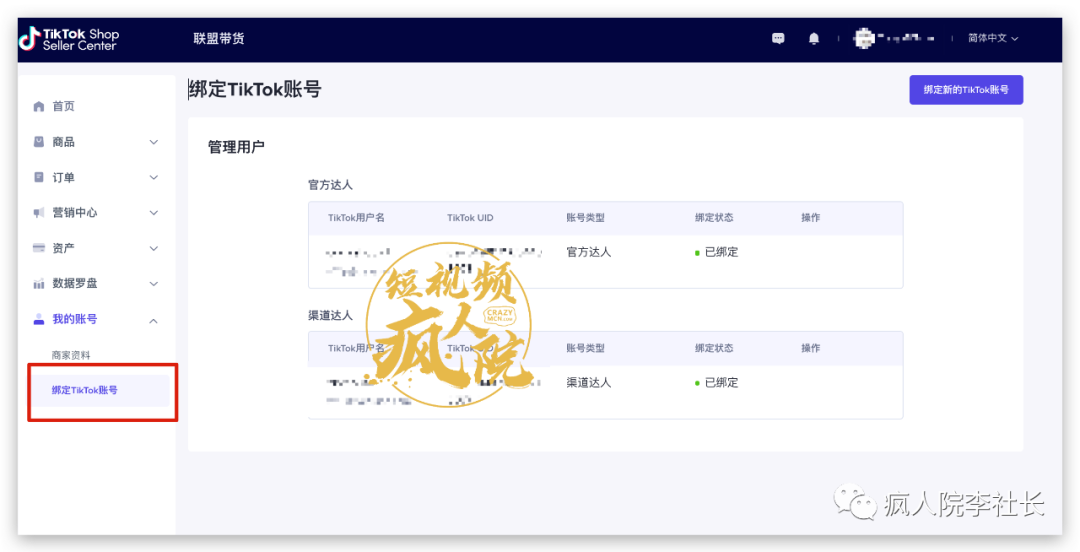This screenshot has width=1080, height=552.
Task: Open the 简体中文 language dropdown
Action: click(x=993, y=39)
